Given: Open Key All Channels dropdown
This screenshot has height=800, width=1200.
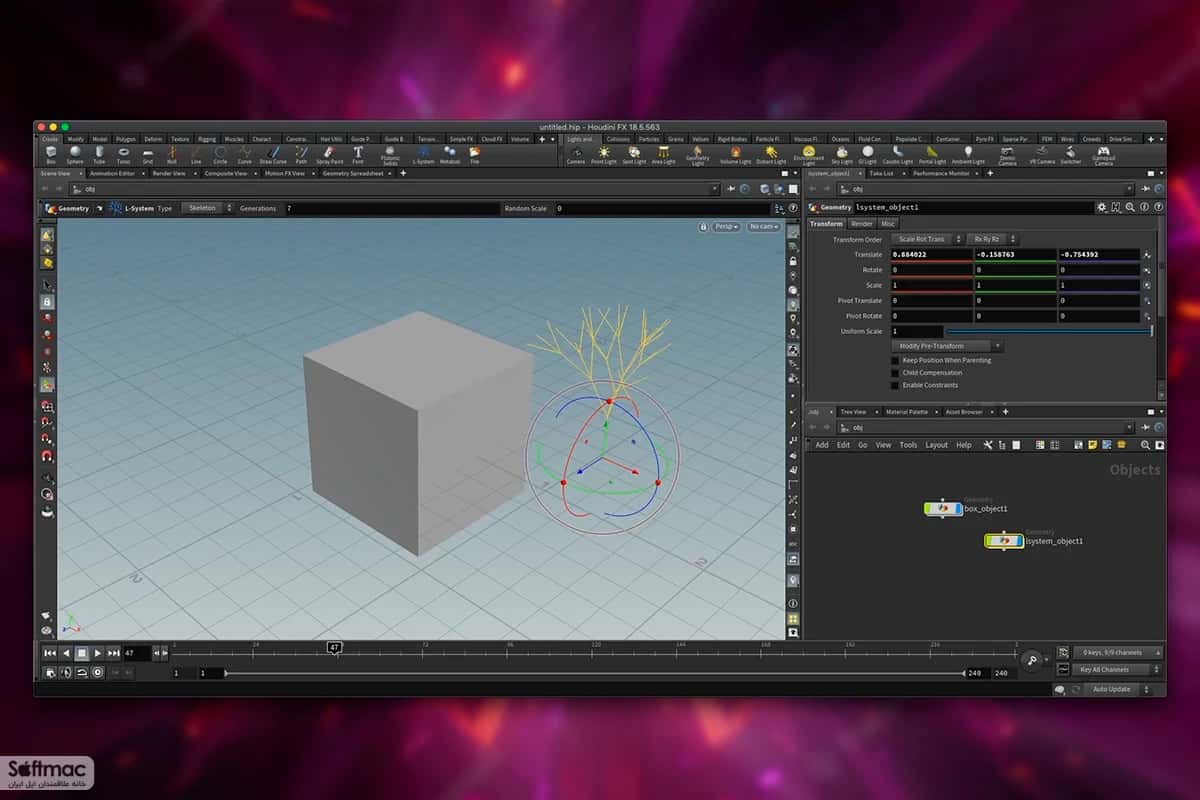Looking at the screenshot, I should tap(1117, 670).
